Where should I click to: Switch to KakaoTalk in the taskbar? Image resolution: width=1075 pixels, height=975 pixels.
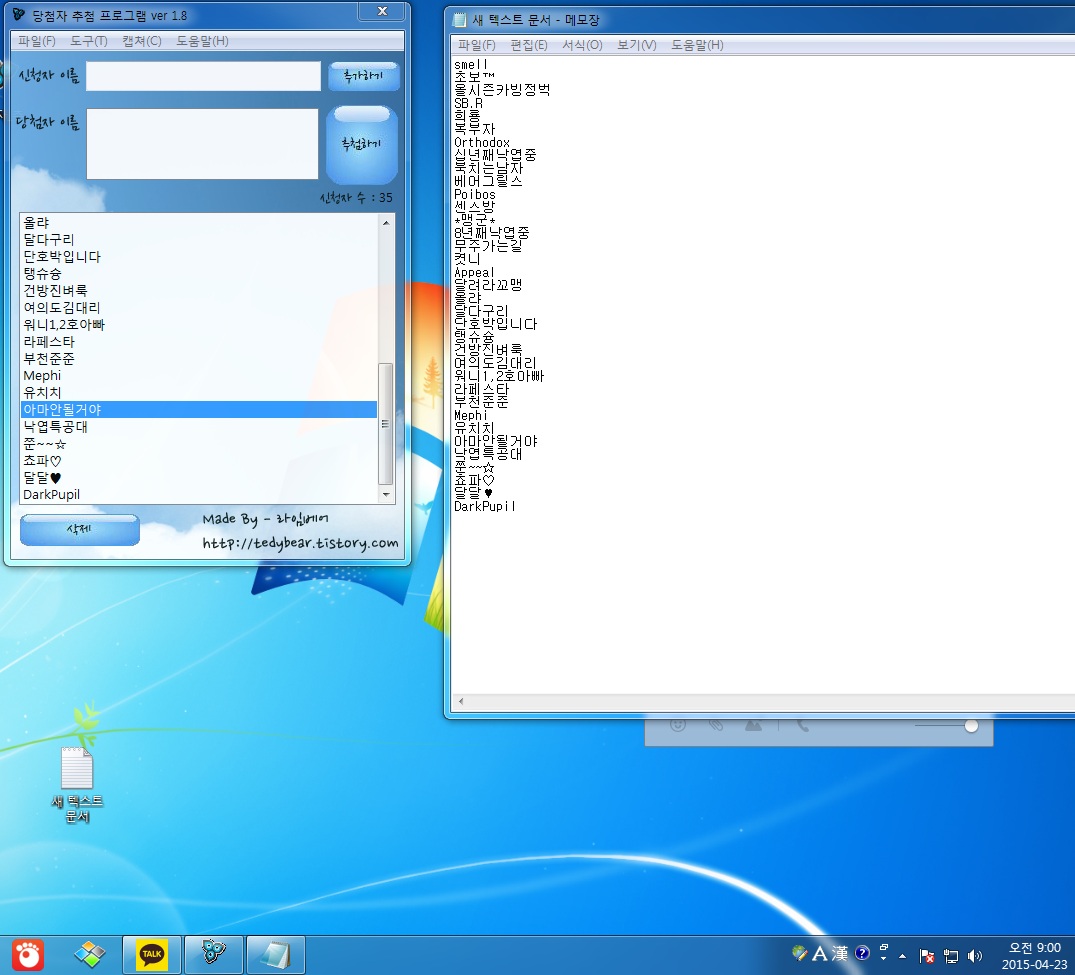152,954
